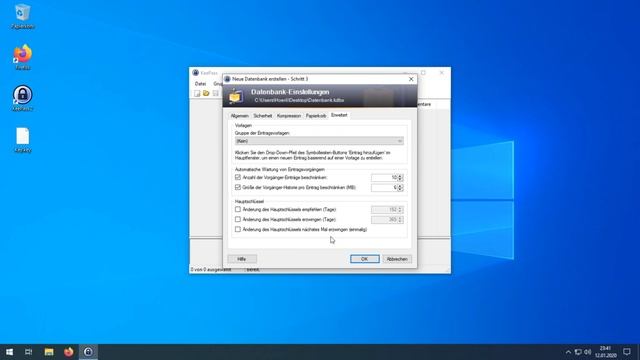Open the Firefox desktop shortcut

click(22, 58)
